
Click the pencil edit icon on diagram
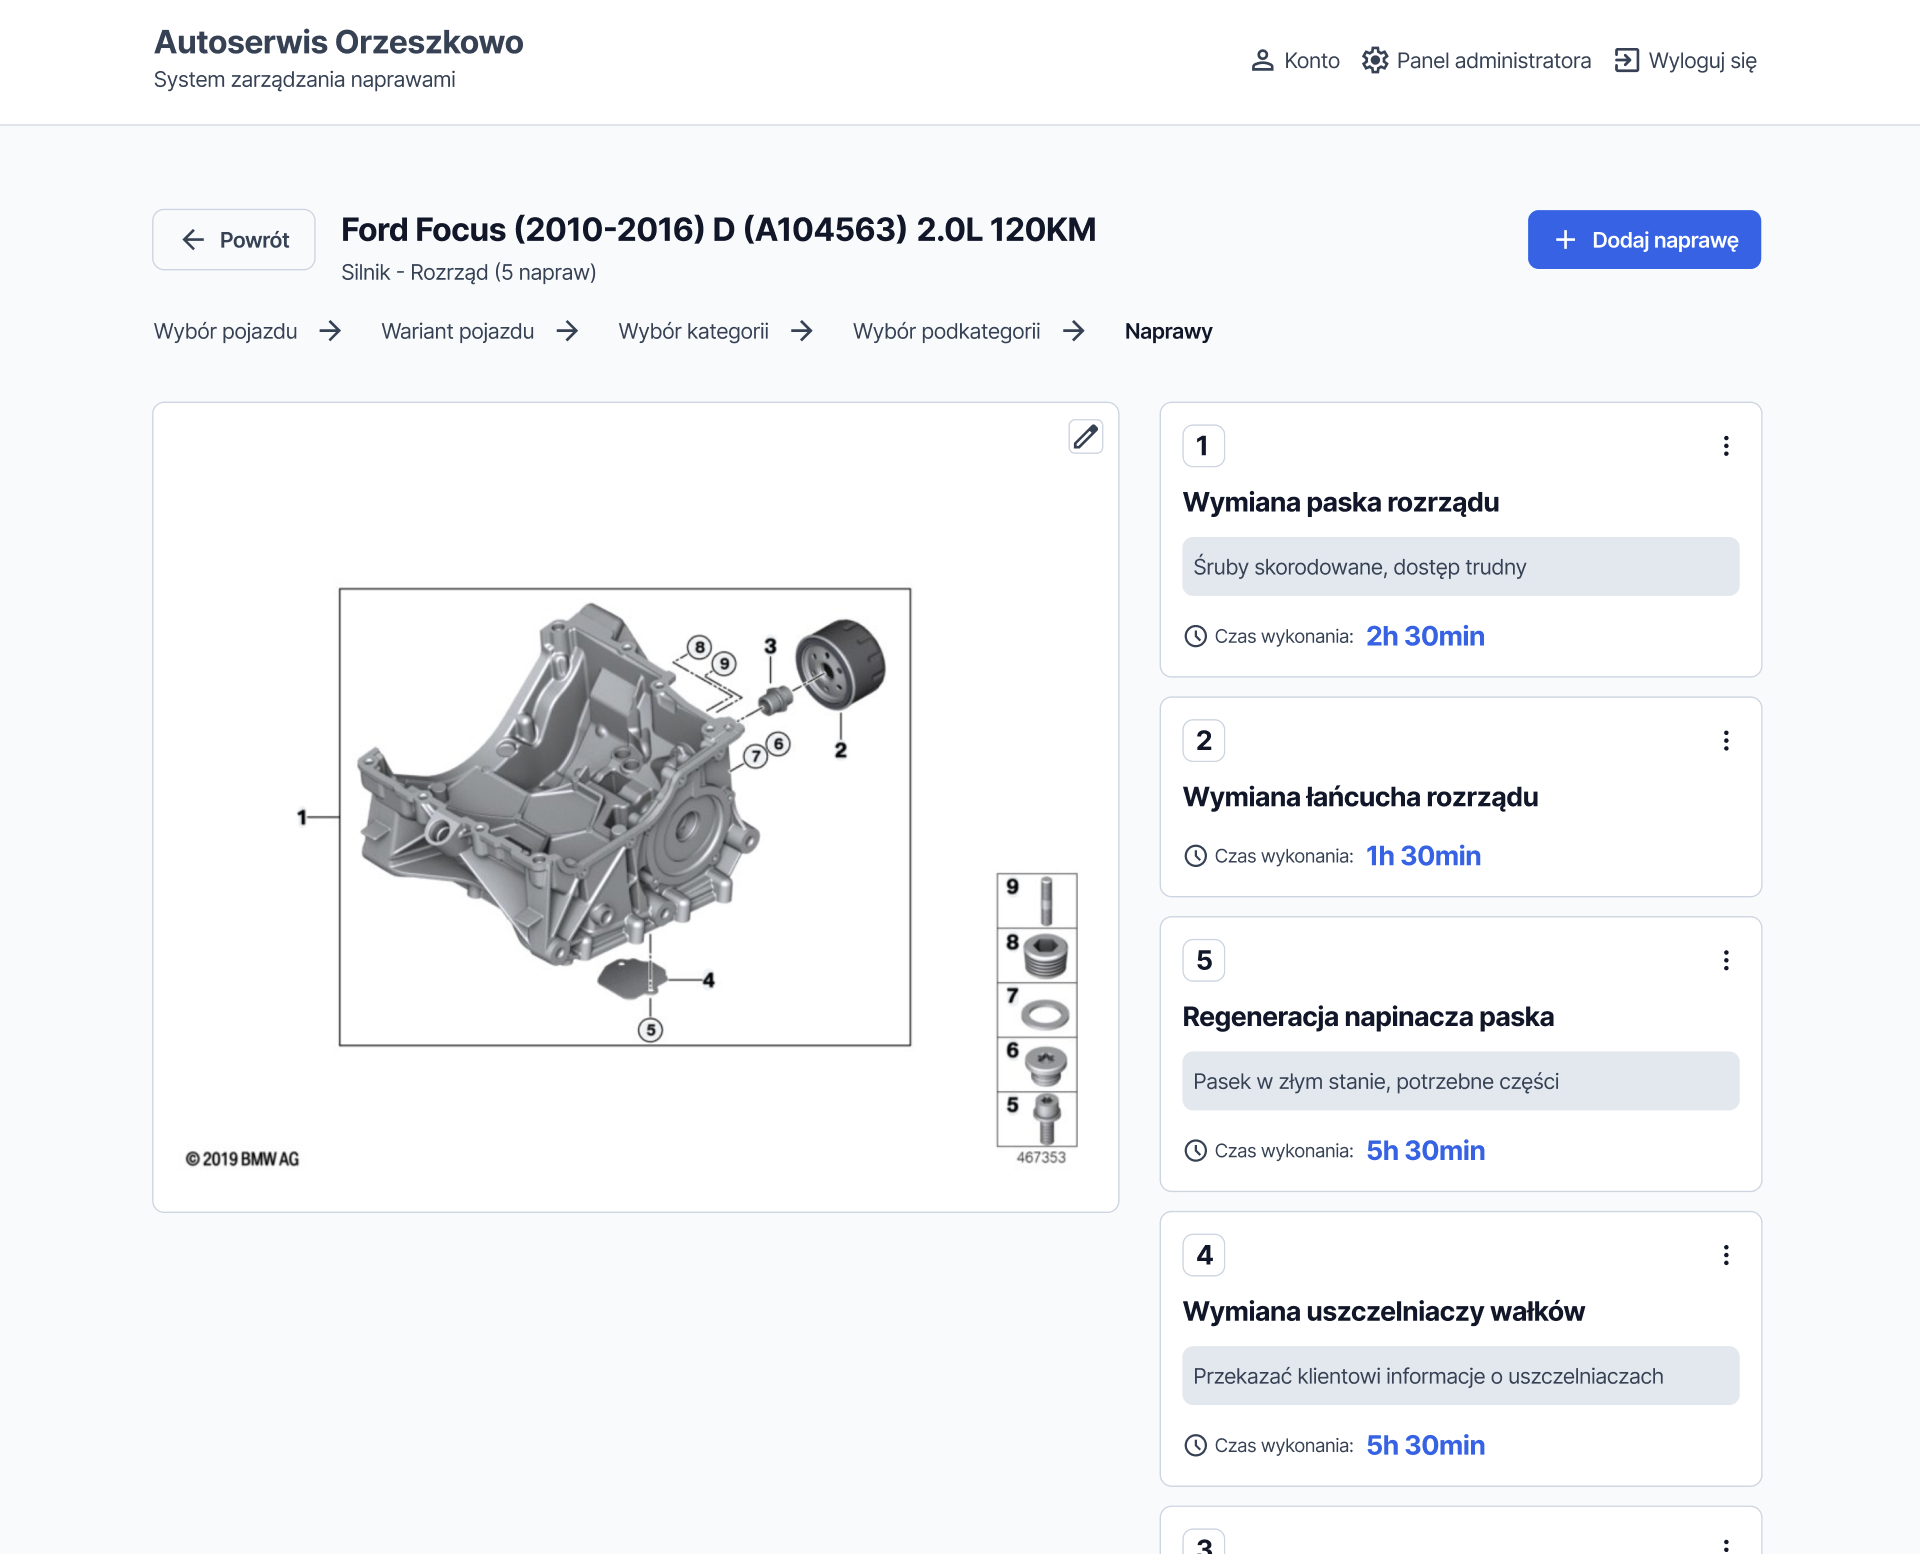(1085, 437)
